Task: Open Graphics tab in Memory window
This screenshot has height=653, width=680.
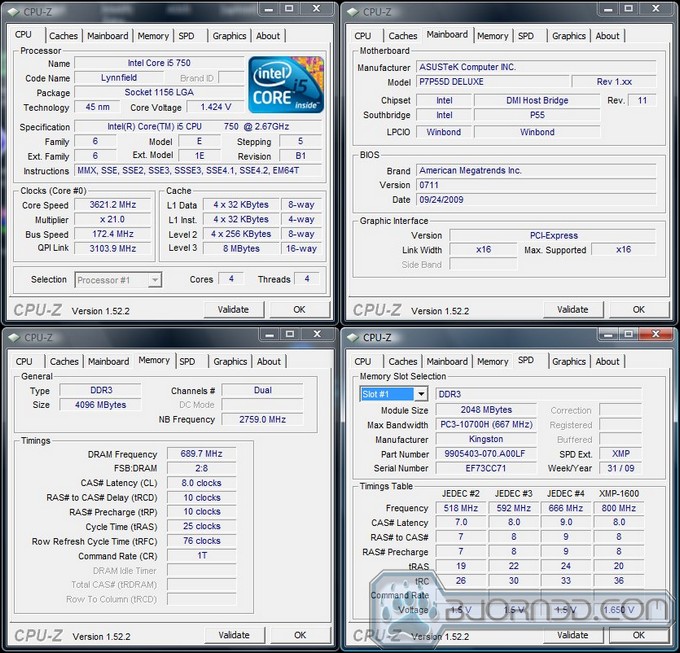Action: point(230,362)
